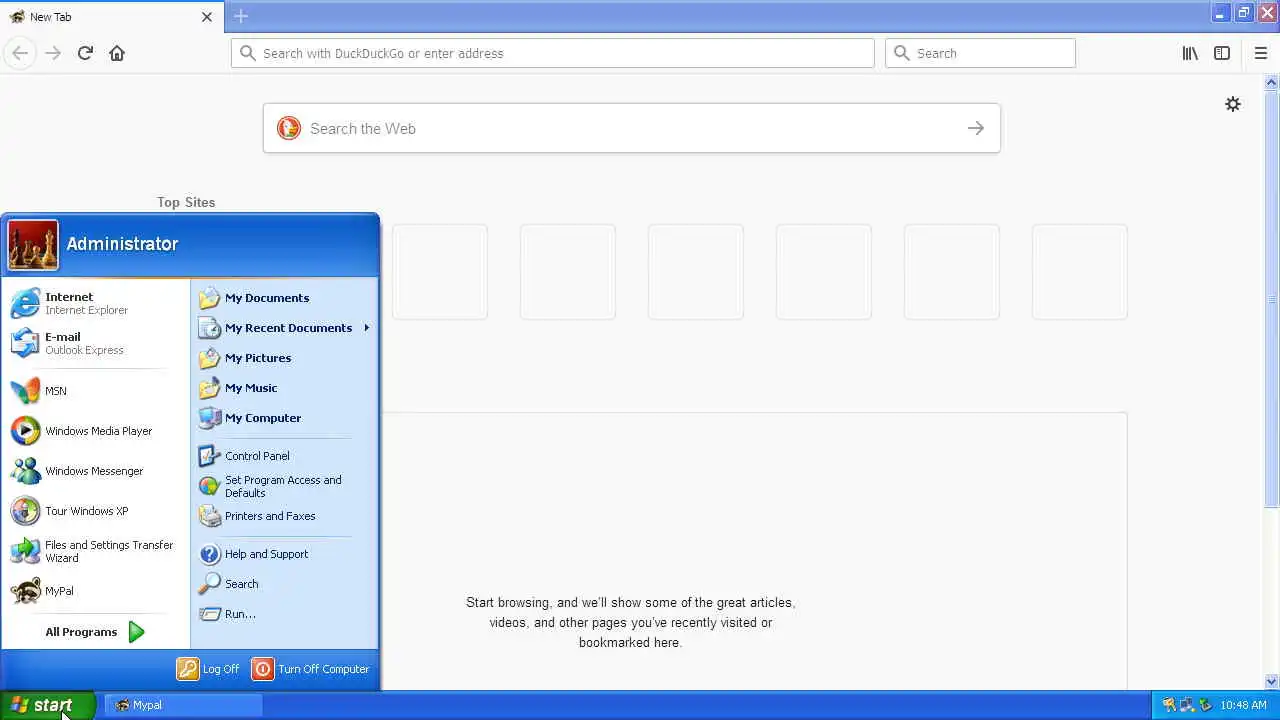1280x720 pixels.
Task: Click the Windows start button
Action: tap(47, 705)
